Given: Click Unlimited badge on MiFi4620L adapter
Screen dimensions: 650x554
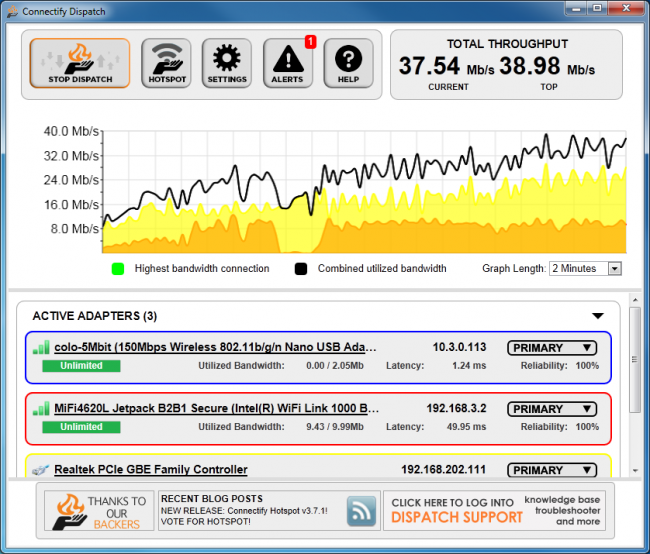Looking at the screenshot, I should pyautogui.click(x=81, y=427).
